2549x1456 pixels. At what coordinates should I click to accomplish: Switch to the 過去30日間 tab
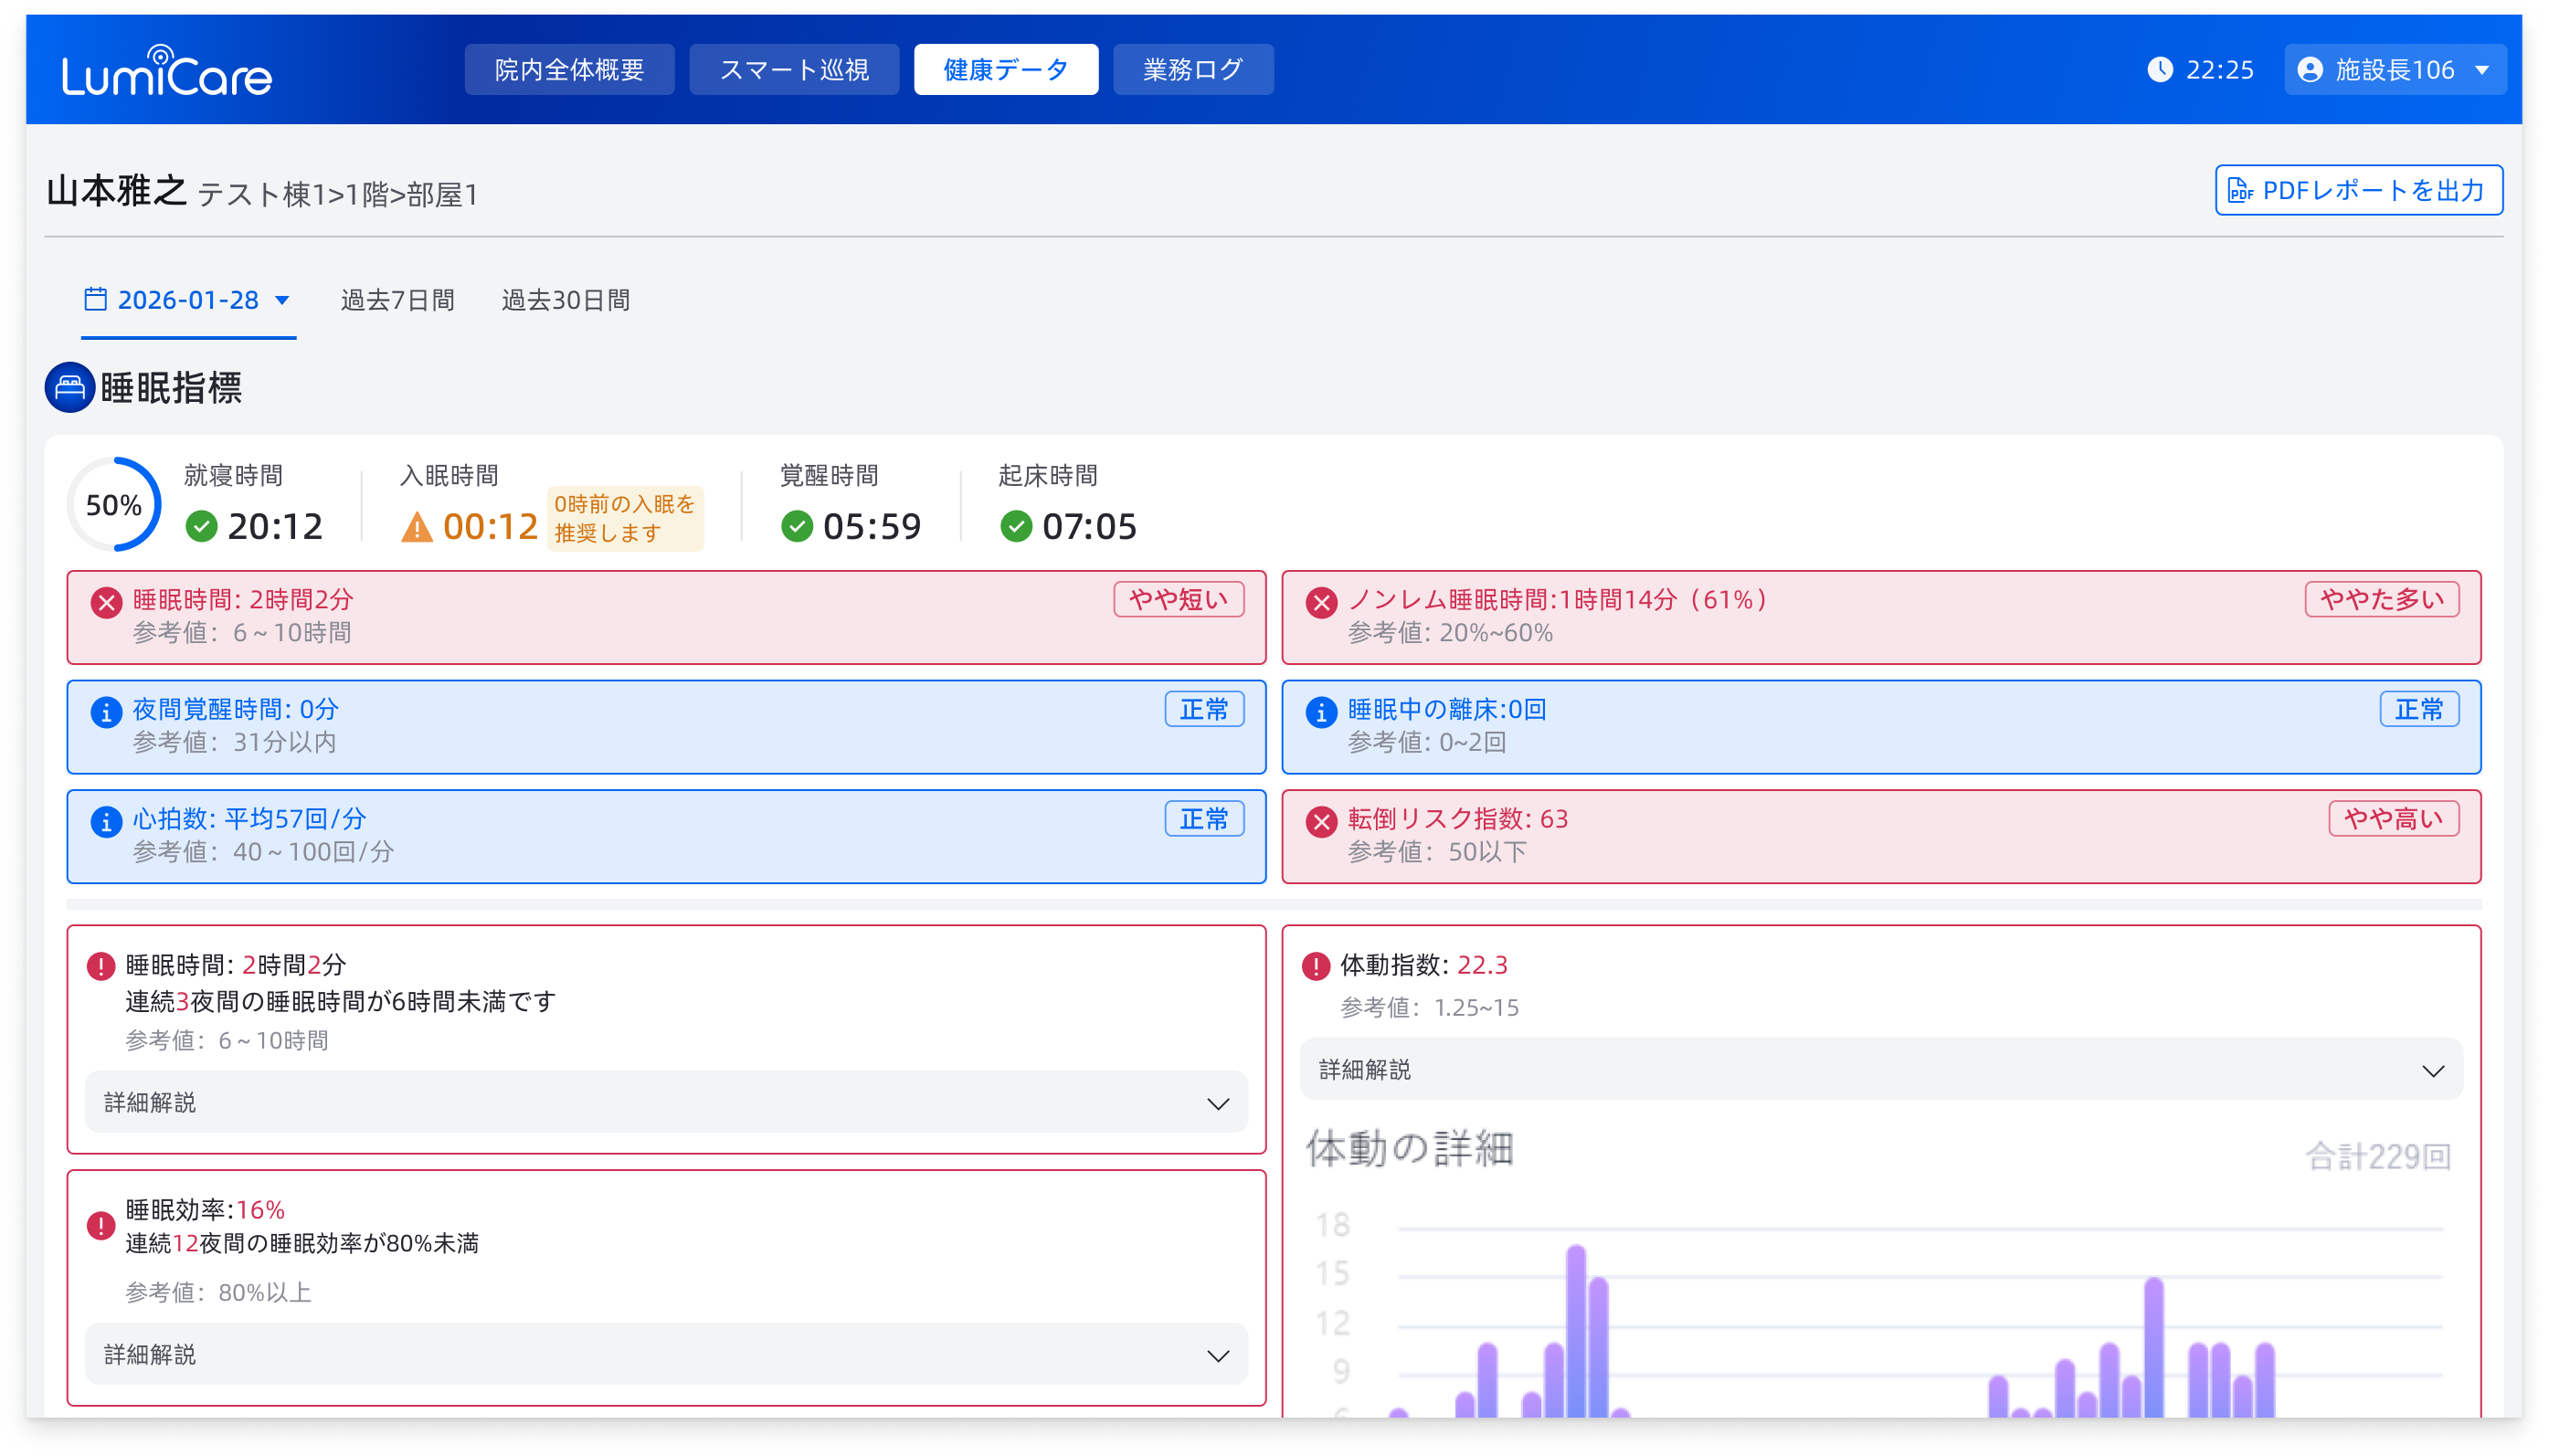pos(565,300)
